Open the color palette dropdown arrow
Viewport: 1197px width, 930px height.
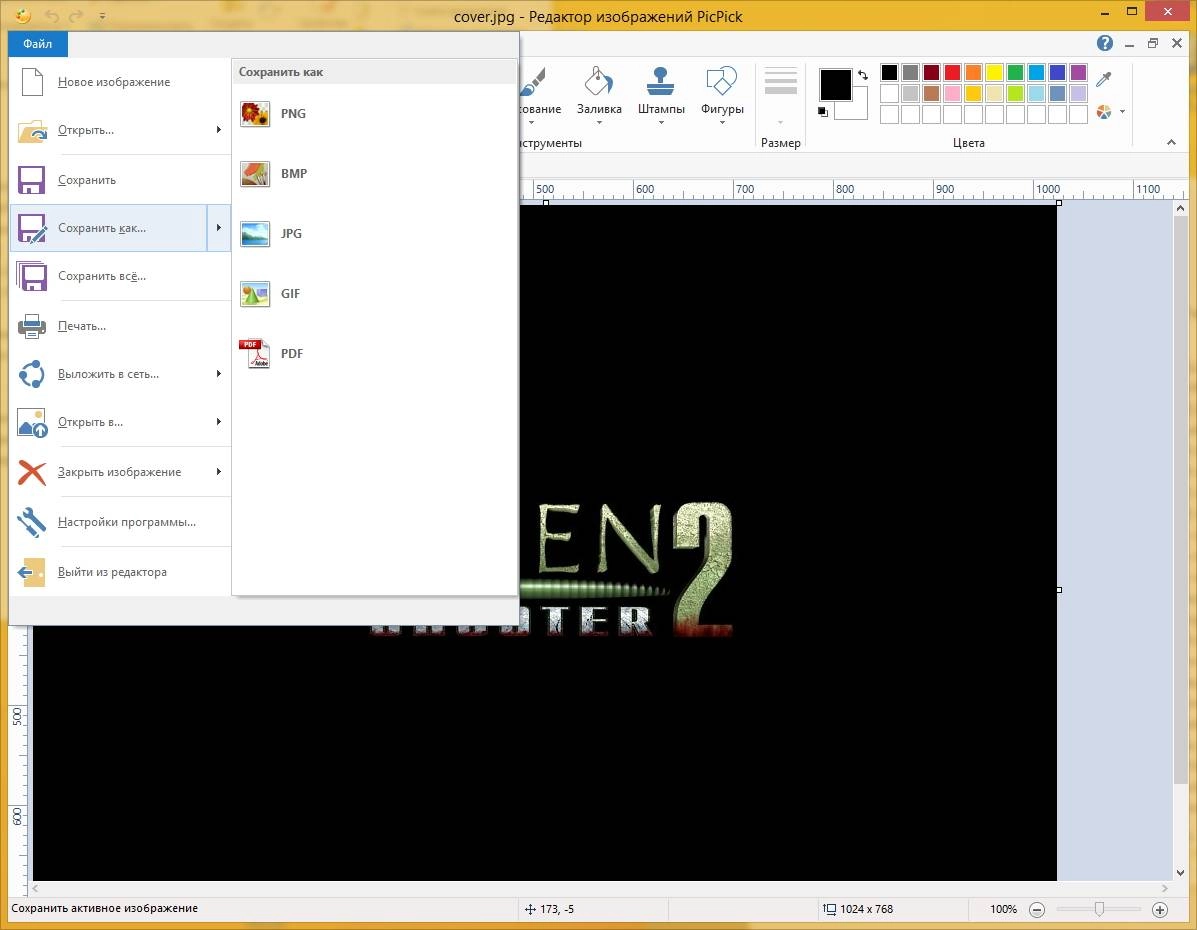[x=1122, y=112]
